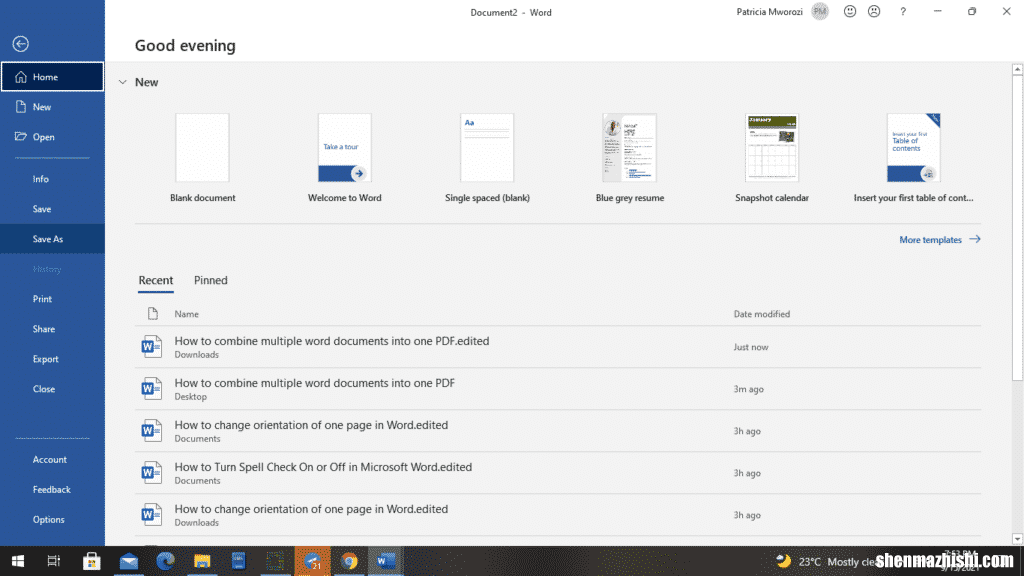The height and width of the screenshot is (576, 1024).
Task: Open the orange app with badge 21
Action: [313, 561]
